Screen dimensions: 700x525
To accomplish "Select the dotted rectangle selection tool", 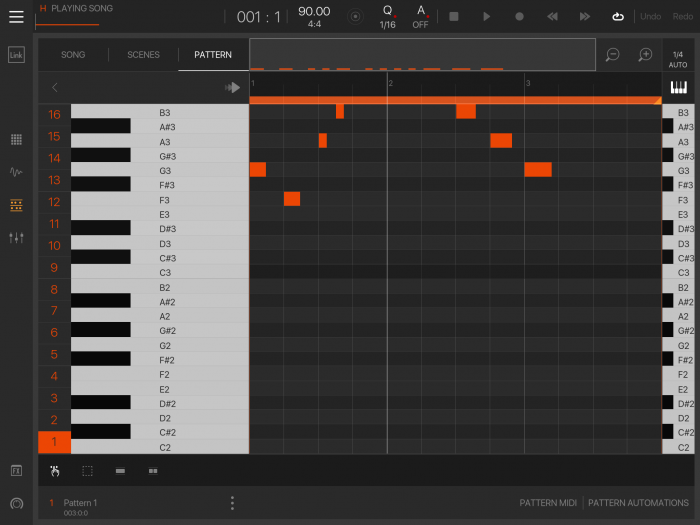I will coord(88,471).
